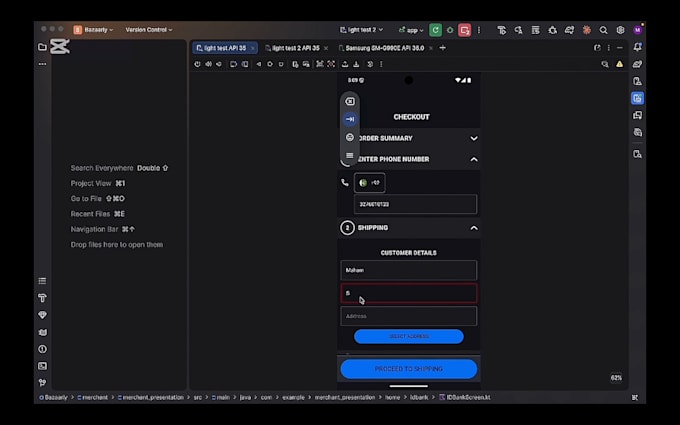Click Bazaarly in the breadcrumb bar
The image size is (680, 425).
click(53, 397)
